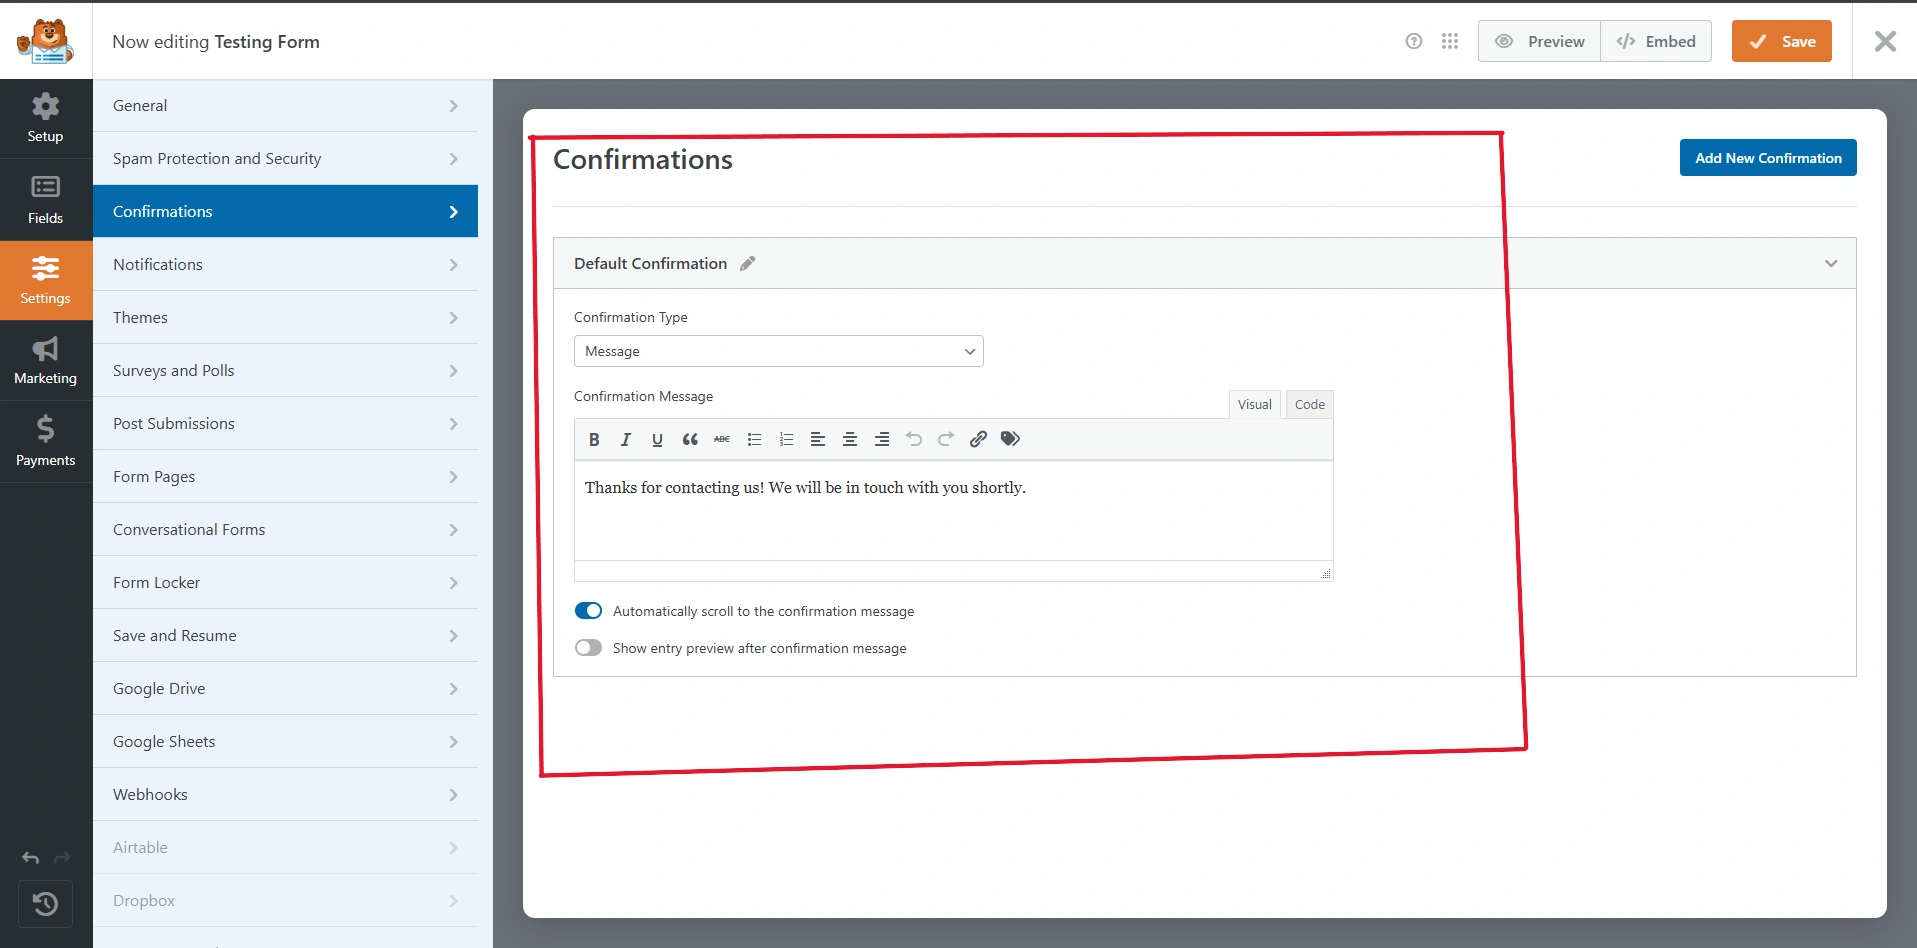Toggle bold formatting in message editor
The width and height of the screenshot is (1917, 948).
click(594, 439)
